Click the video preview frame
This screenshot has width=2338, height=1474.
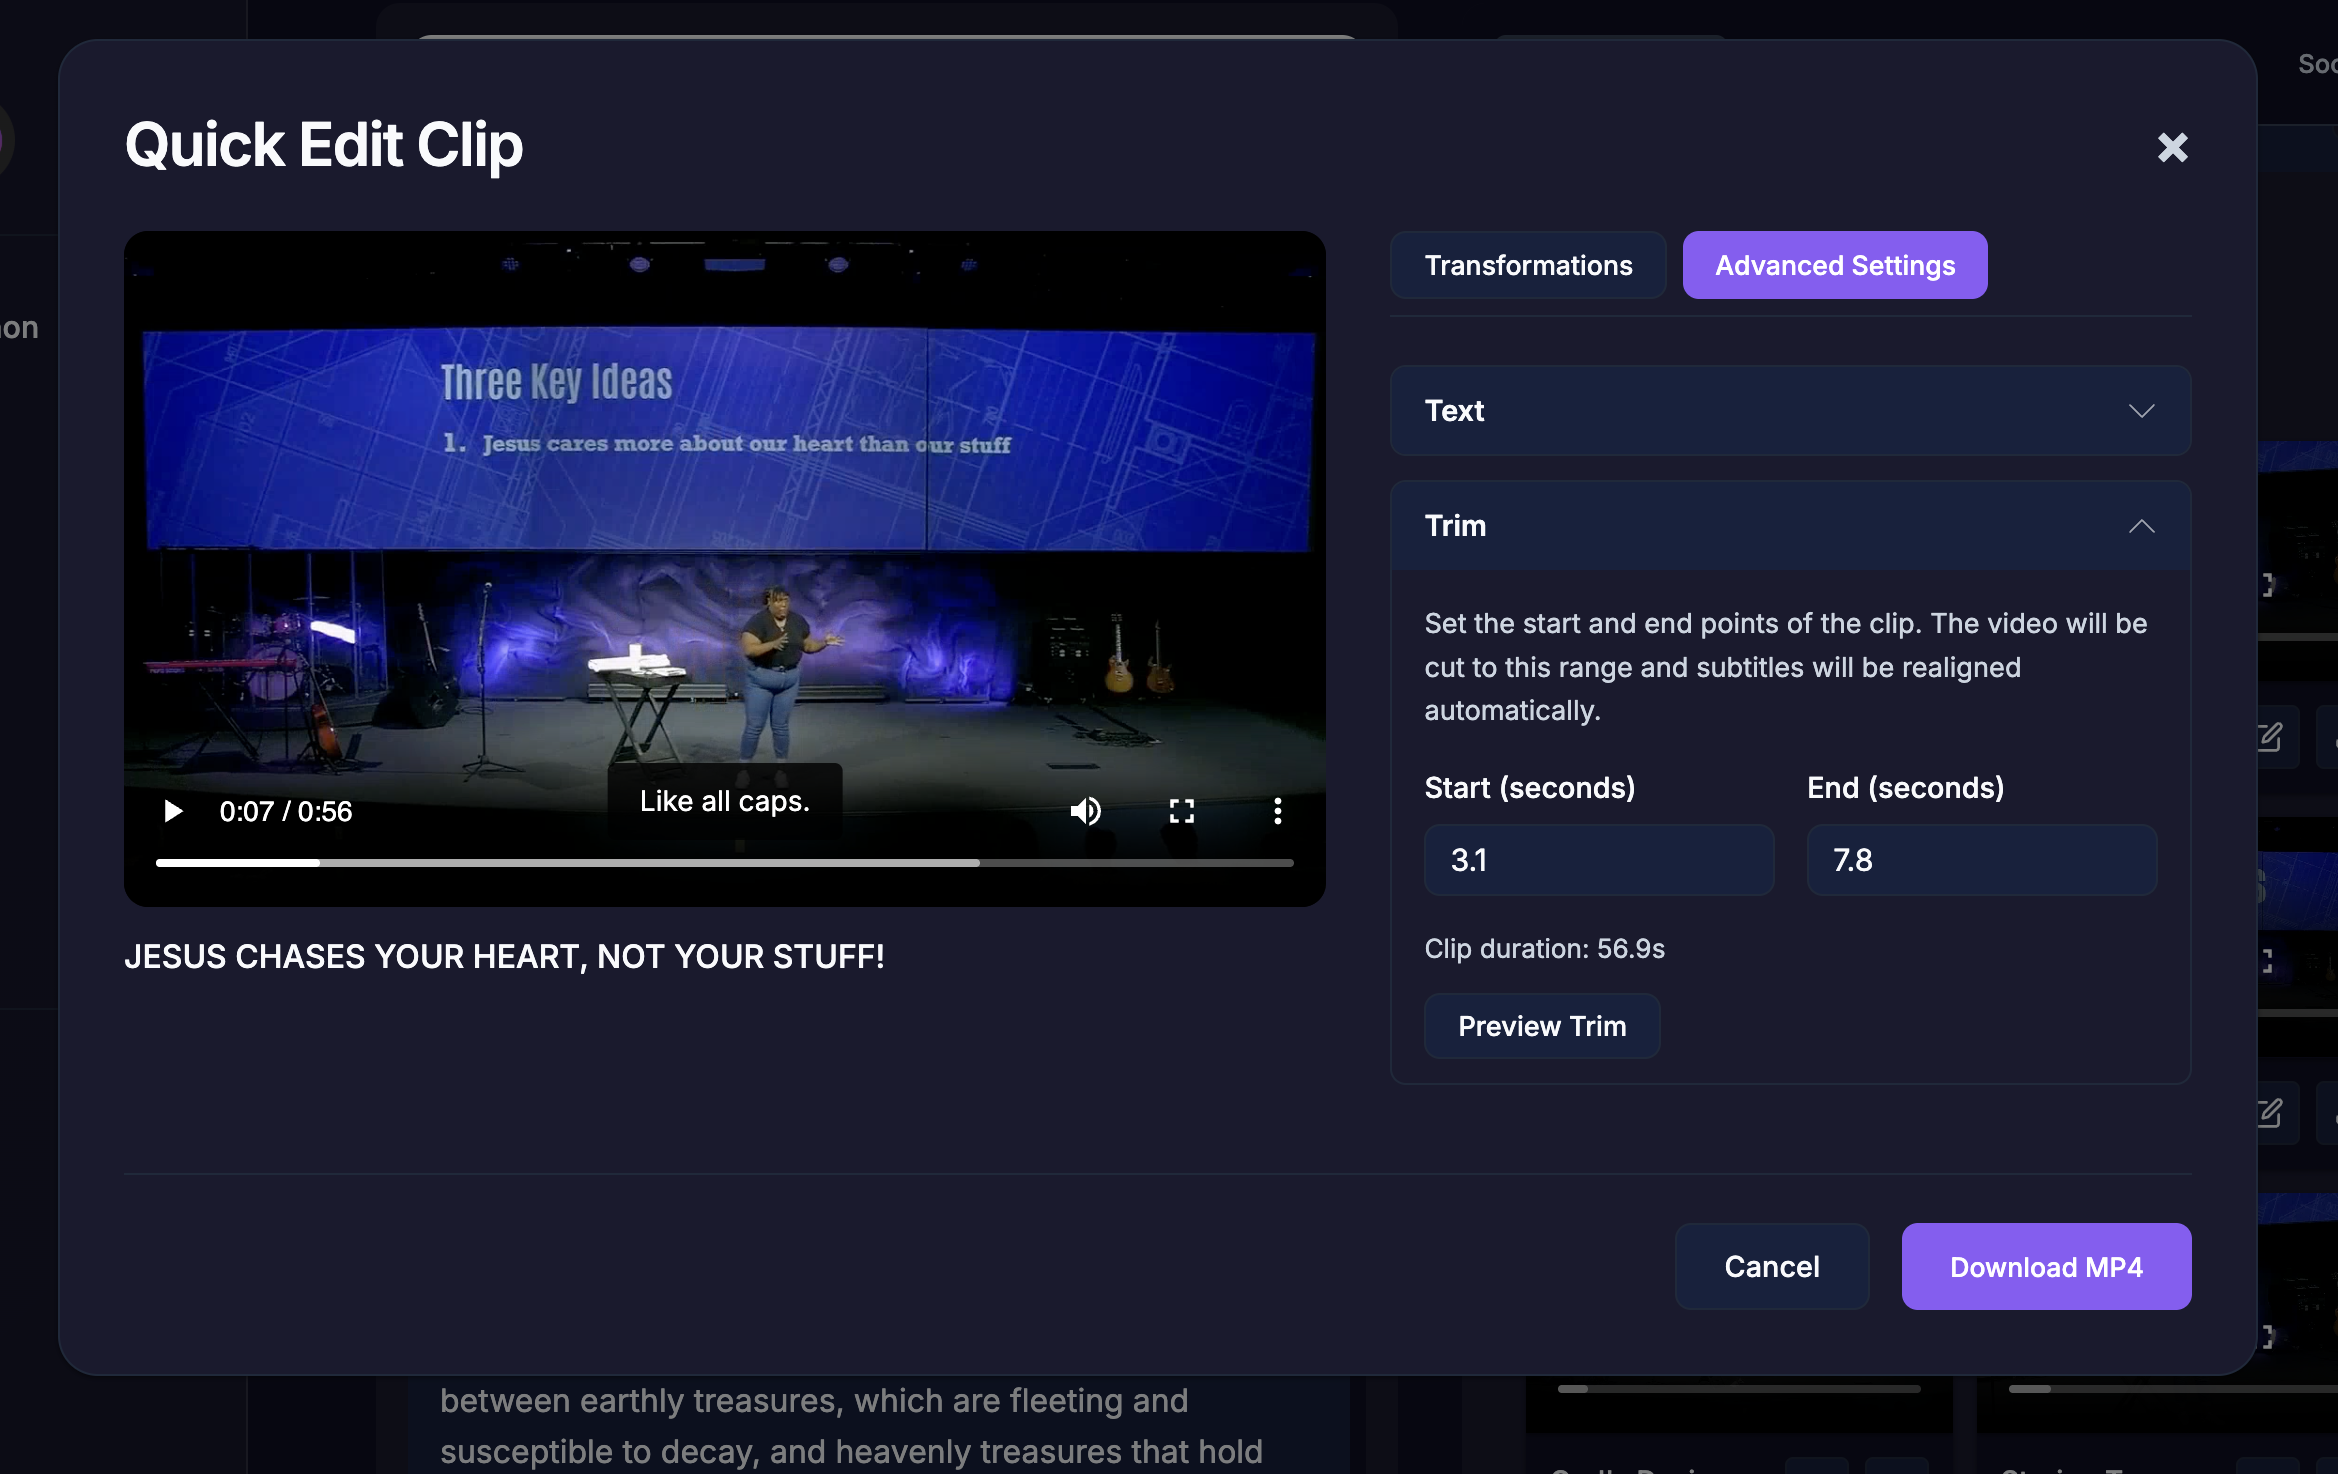[724, 520]
